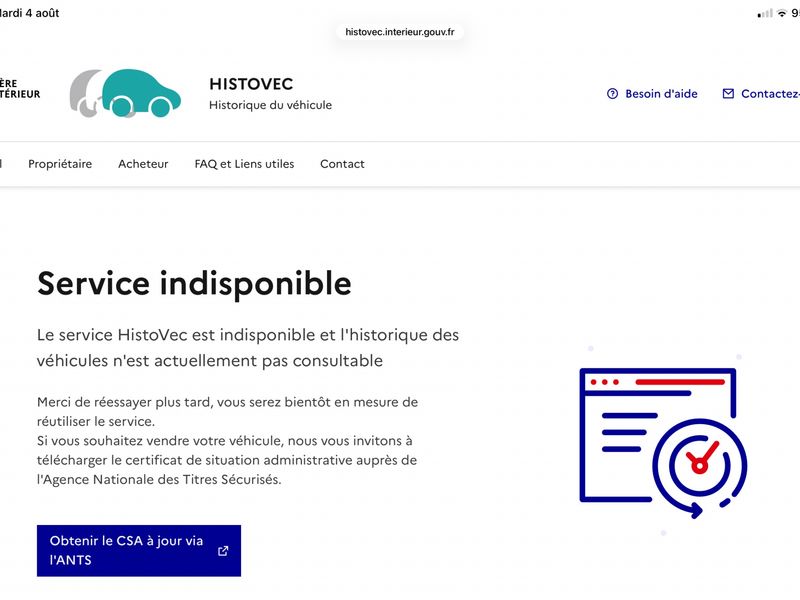The width and height of the screenshot is (800, 600).
Task: Click the envelope contact icon
Action: coord(728,94)
